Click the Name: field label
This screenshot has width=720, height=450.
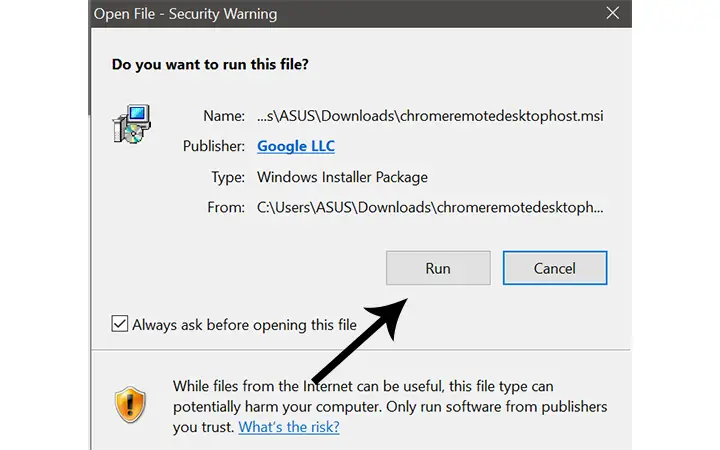pos(224,116)
